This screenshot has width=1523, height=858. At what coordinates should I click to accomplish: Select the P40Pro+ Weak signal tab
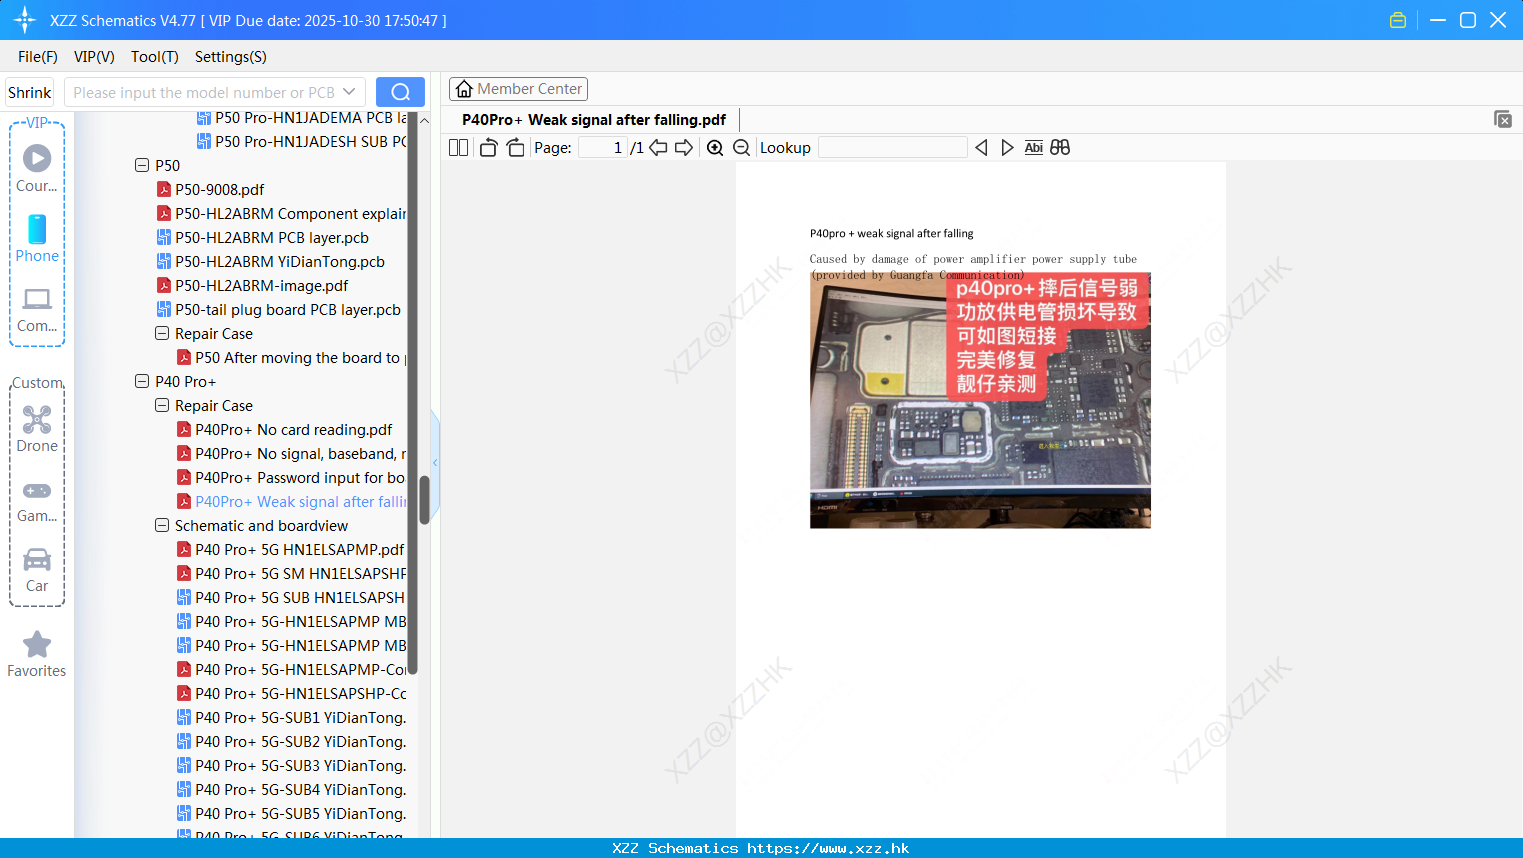tap(594, 120)
